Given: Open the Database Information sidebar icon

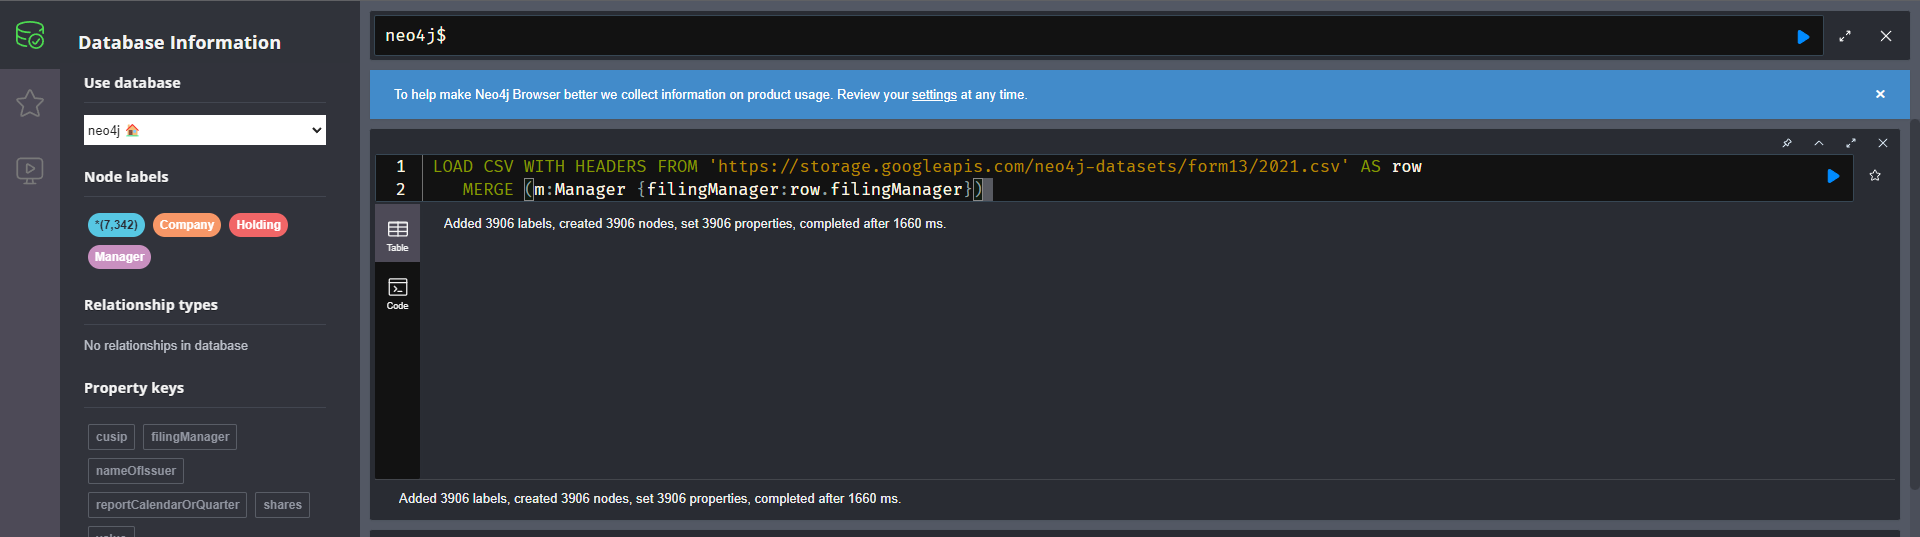Looking at the screenshot, I should tap(30, 36).
